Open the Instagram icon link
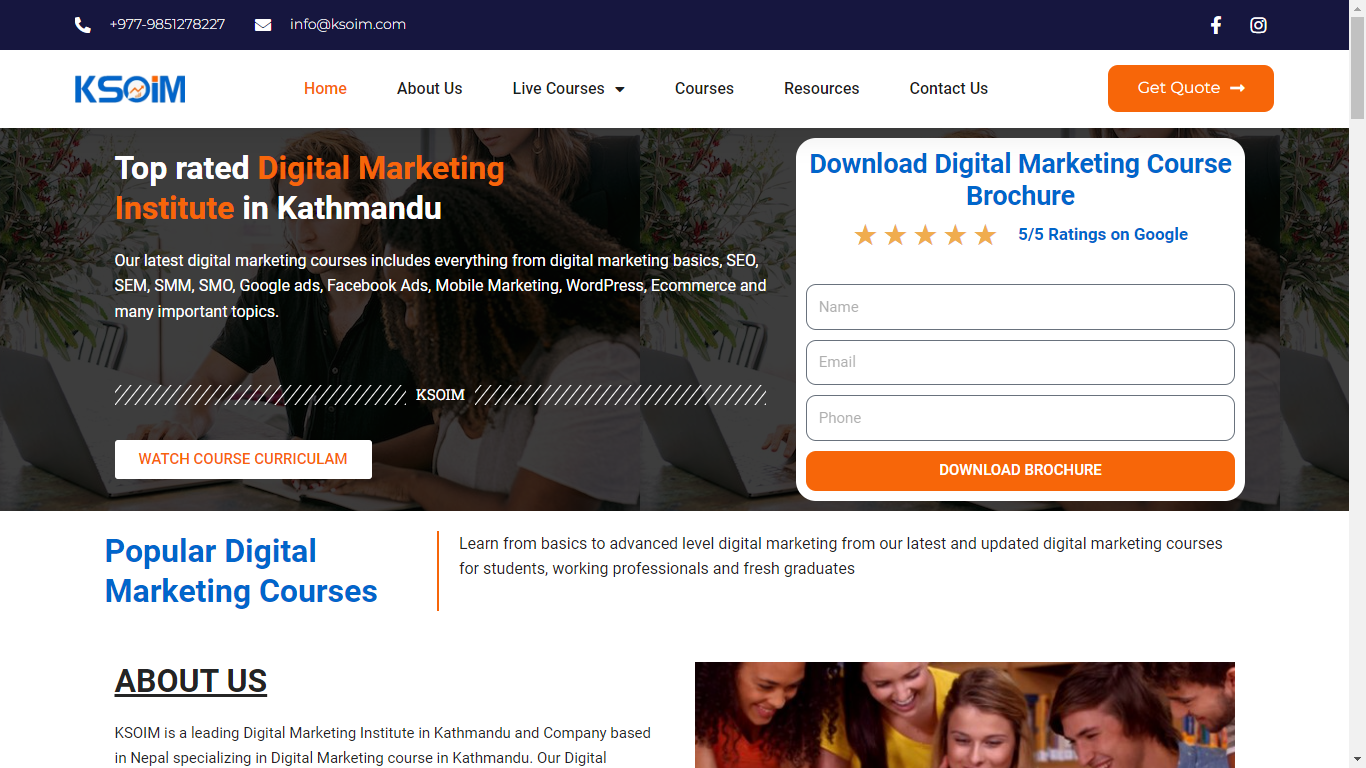1366x768 pixels. point(1259,25)
